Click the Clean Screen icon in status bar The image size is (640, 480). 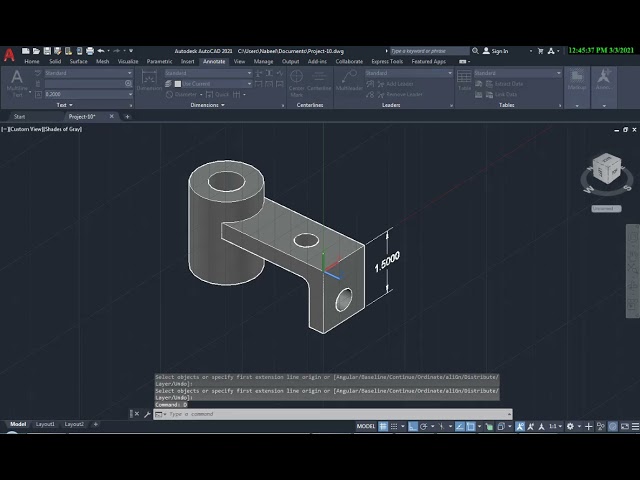pos(624,427)
